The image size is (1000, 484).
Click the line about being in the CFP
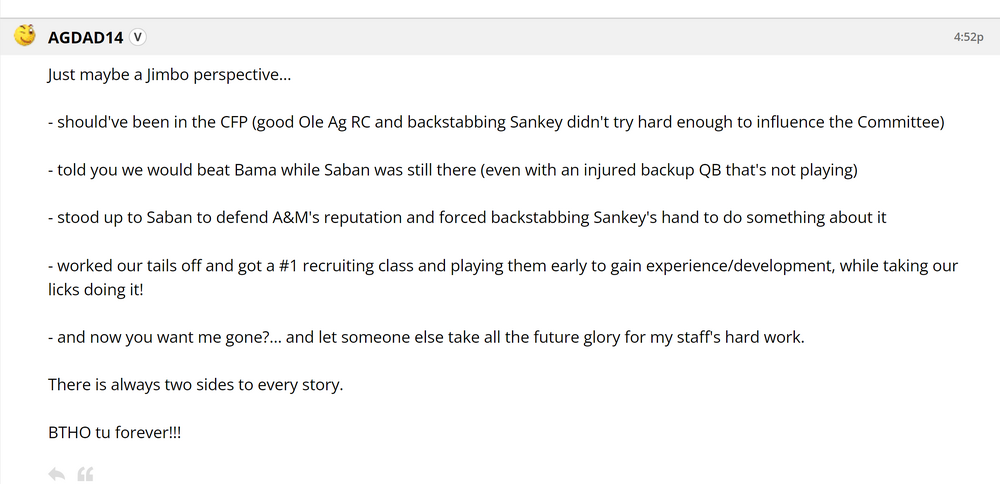tap(496, 122)
